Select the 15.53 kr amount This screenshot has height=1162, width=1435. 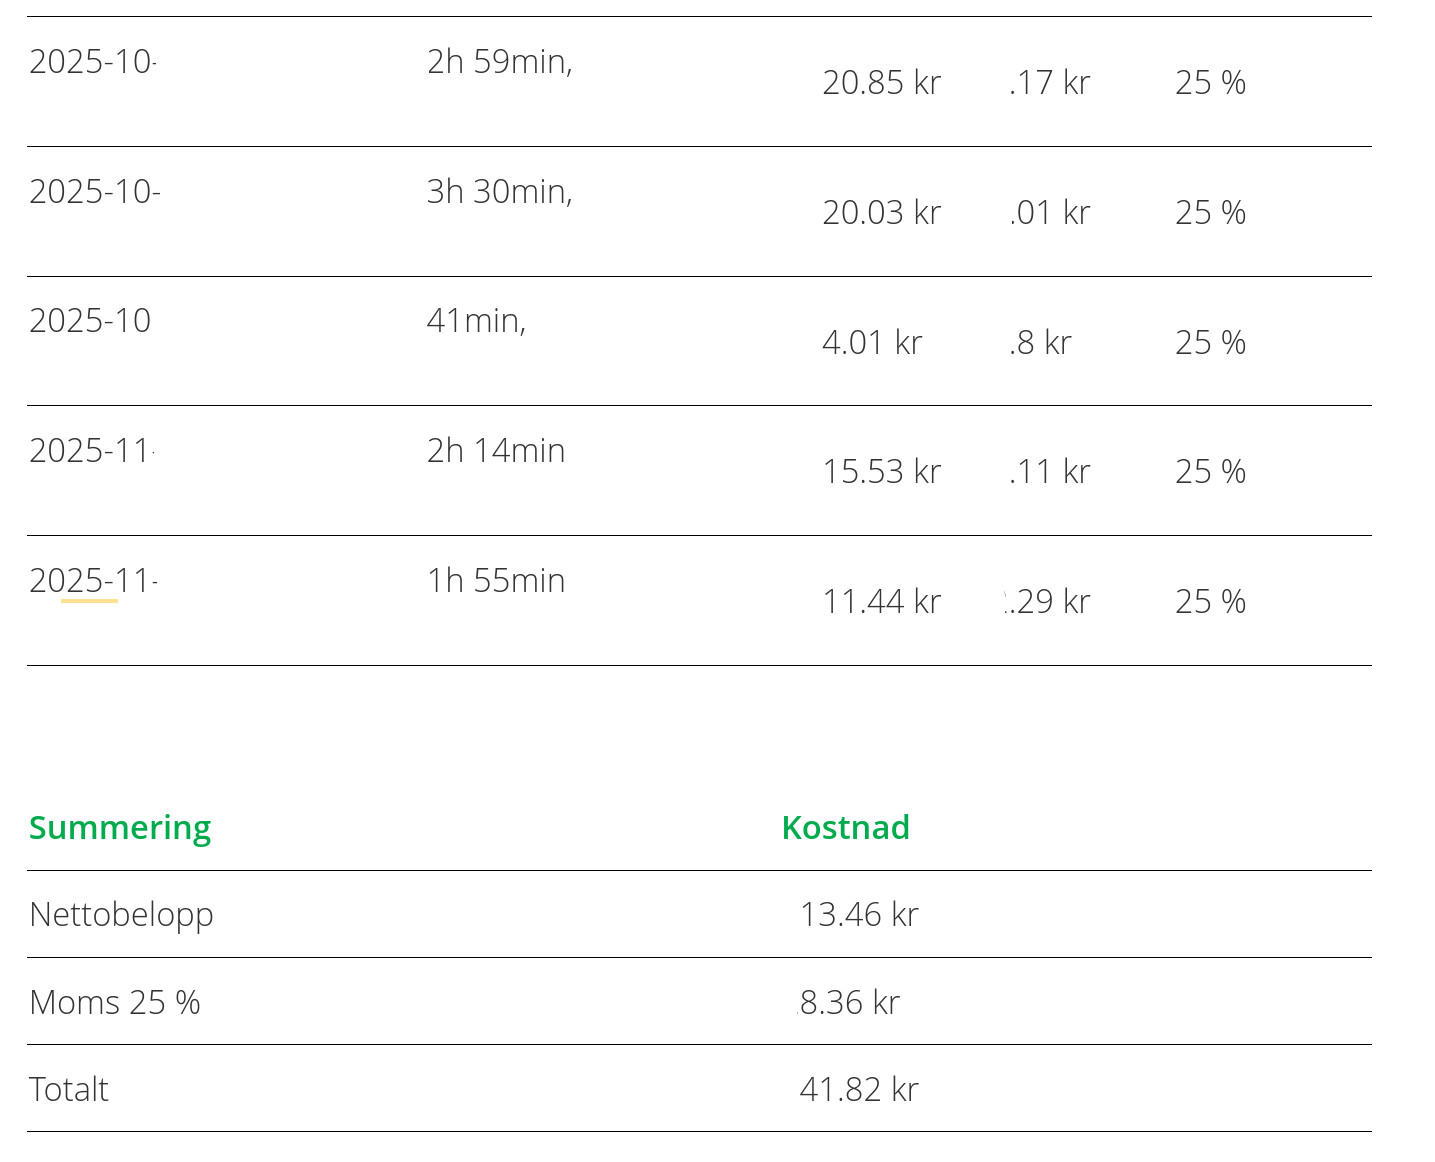coord(881,472)
